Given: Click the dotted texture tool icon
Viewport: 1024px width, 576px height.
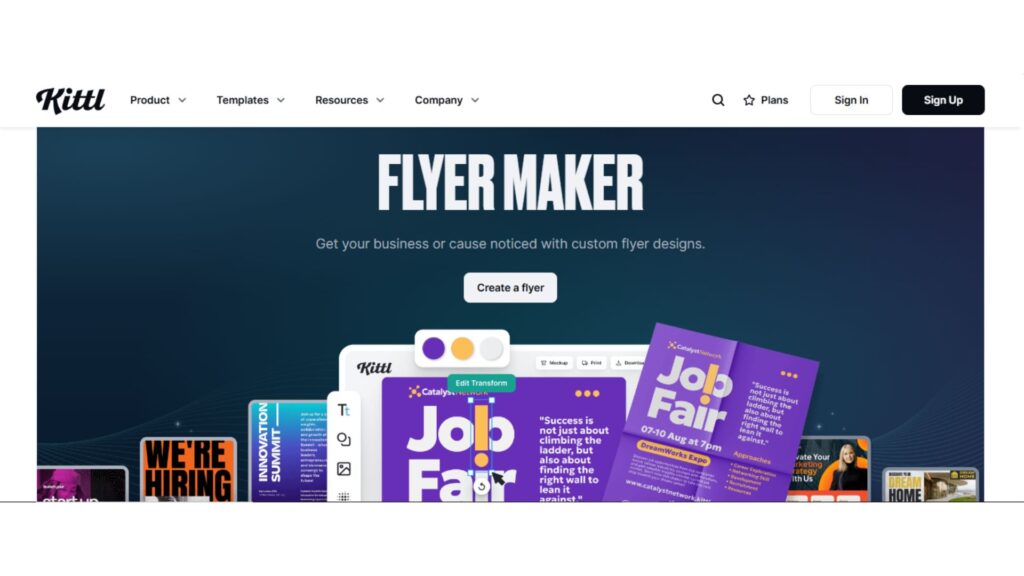Looking at the screenshot, I should [344, 497].
